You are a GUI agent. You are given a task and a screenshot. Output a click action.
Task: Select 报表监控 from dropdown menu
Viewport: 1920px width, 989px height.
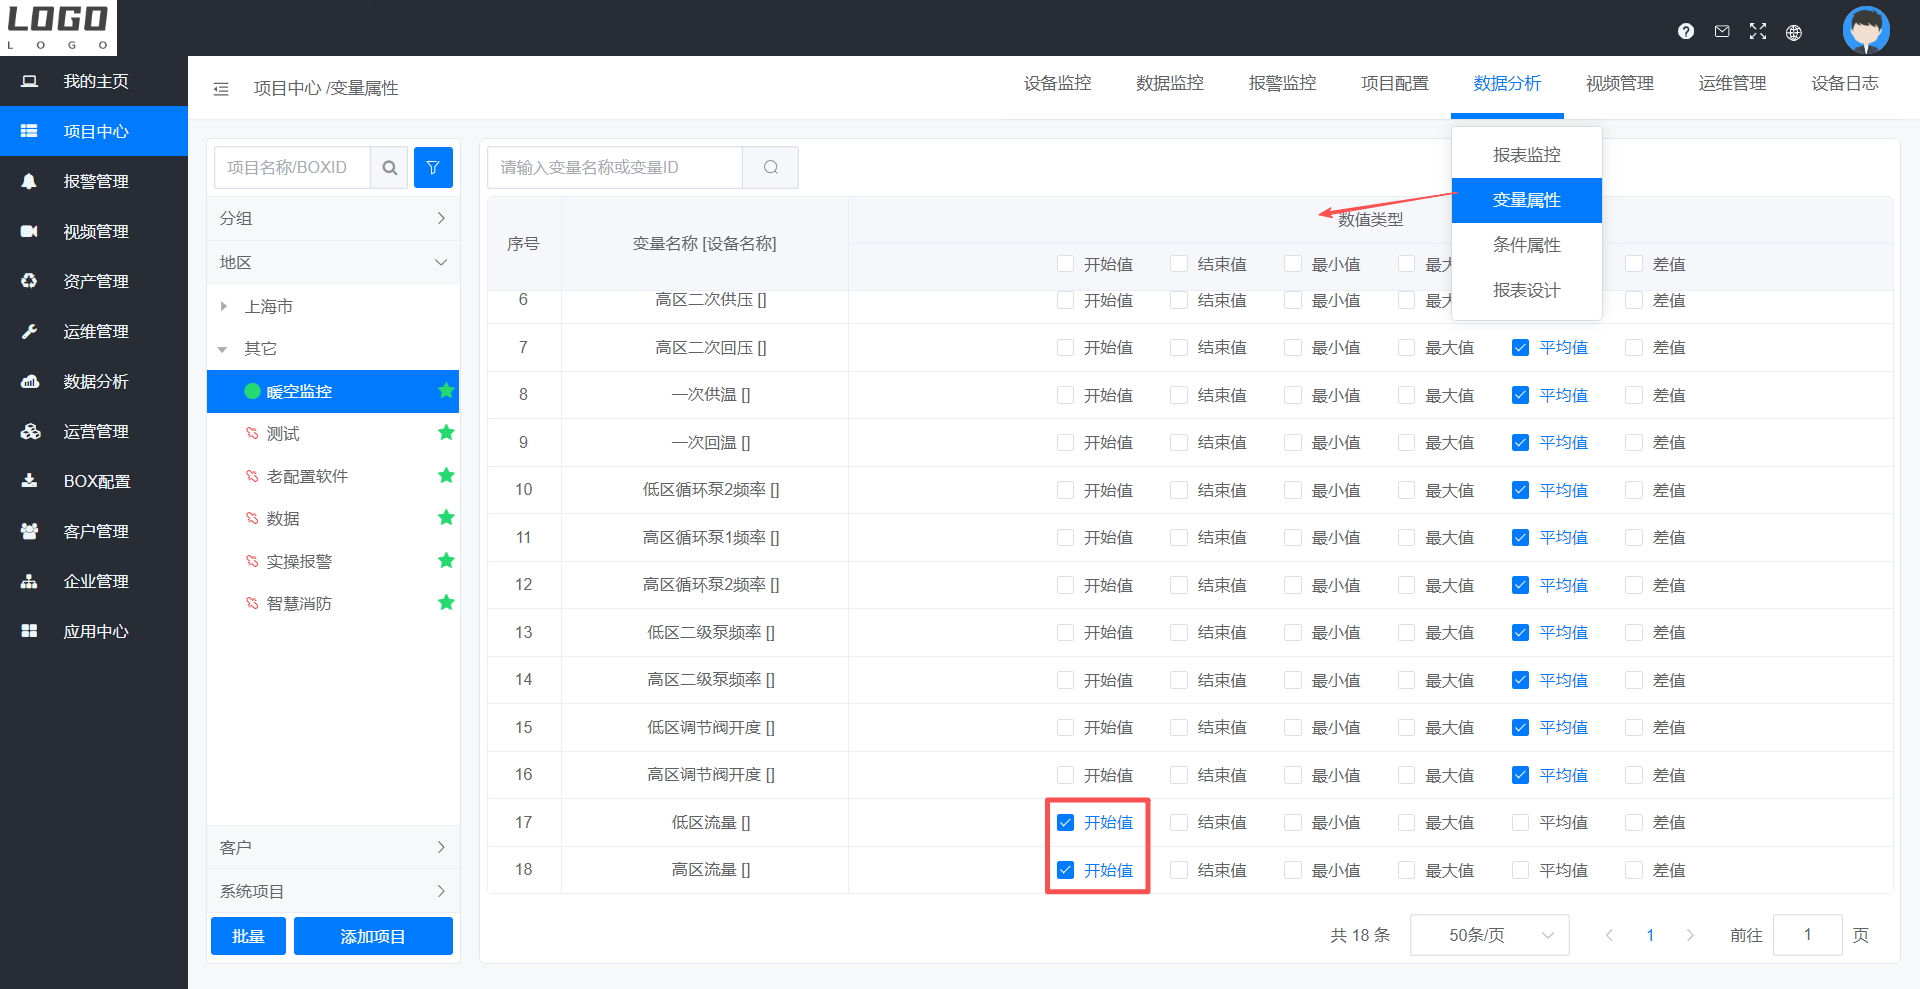coord(1526,155)
